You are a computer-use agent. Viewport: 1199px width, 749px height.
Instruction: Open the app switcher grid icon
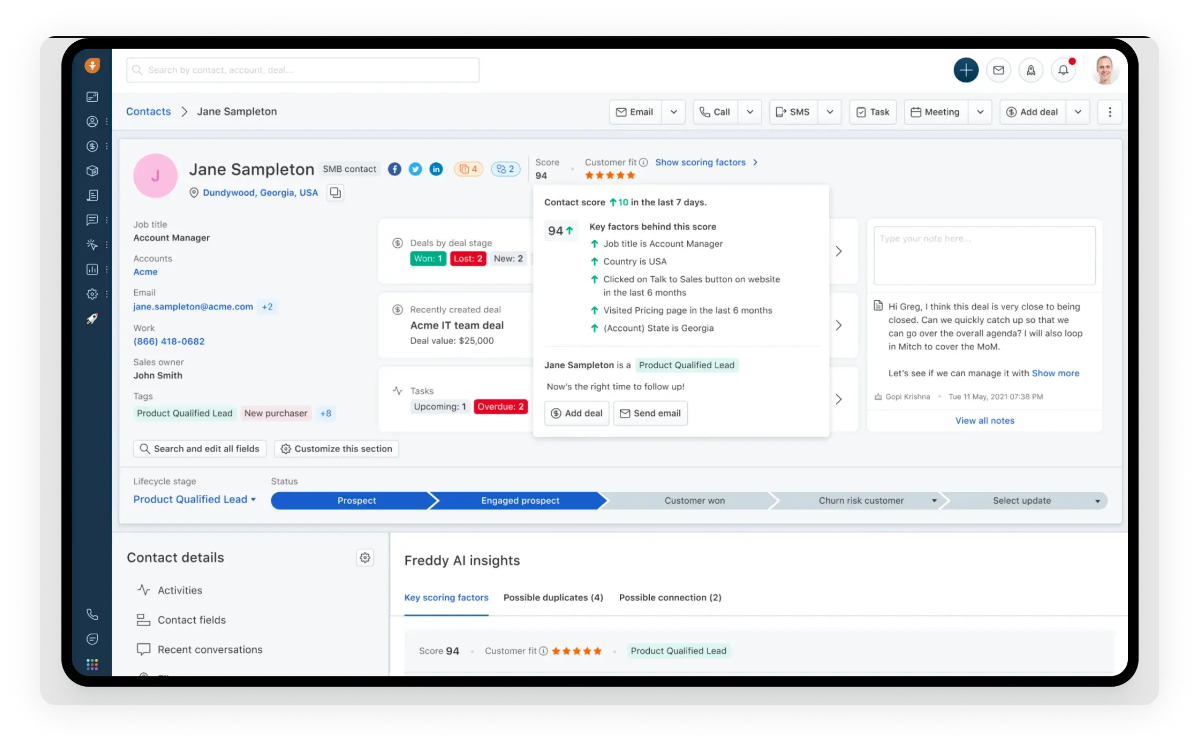pos(93,664)
